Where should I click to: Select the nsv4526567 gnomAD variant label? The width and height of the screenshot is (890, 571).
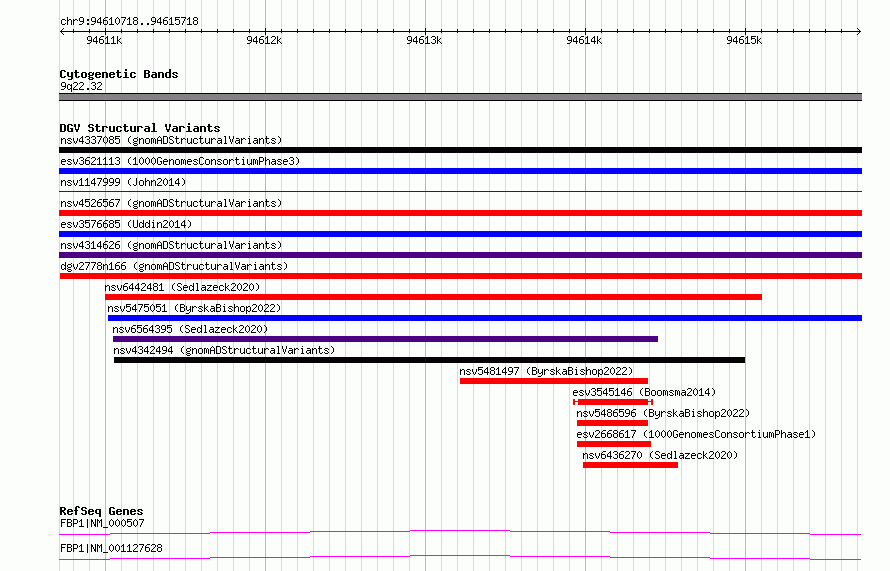click(171, 203)
